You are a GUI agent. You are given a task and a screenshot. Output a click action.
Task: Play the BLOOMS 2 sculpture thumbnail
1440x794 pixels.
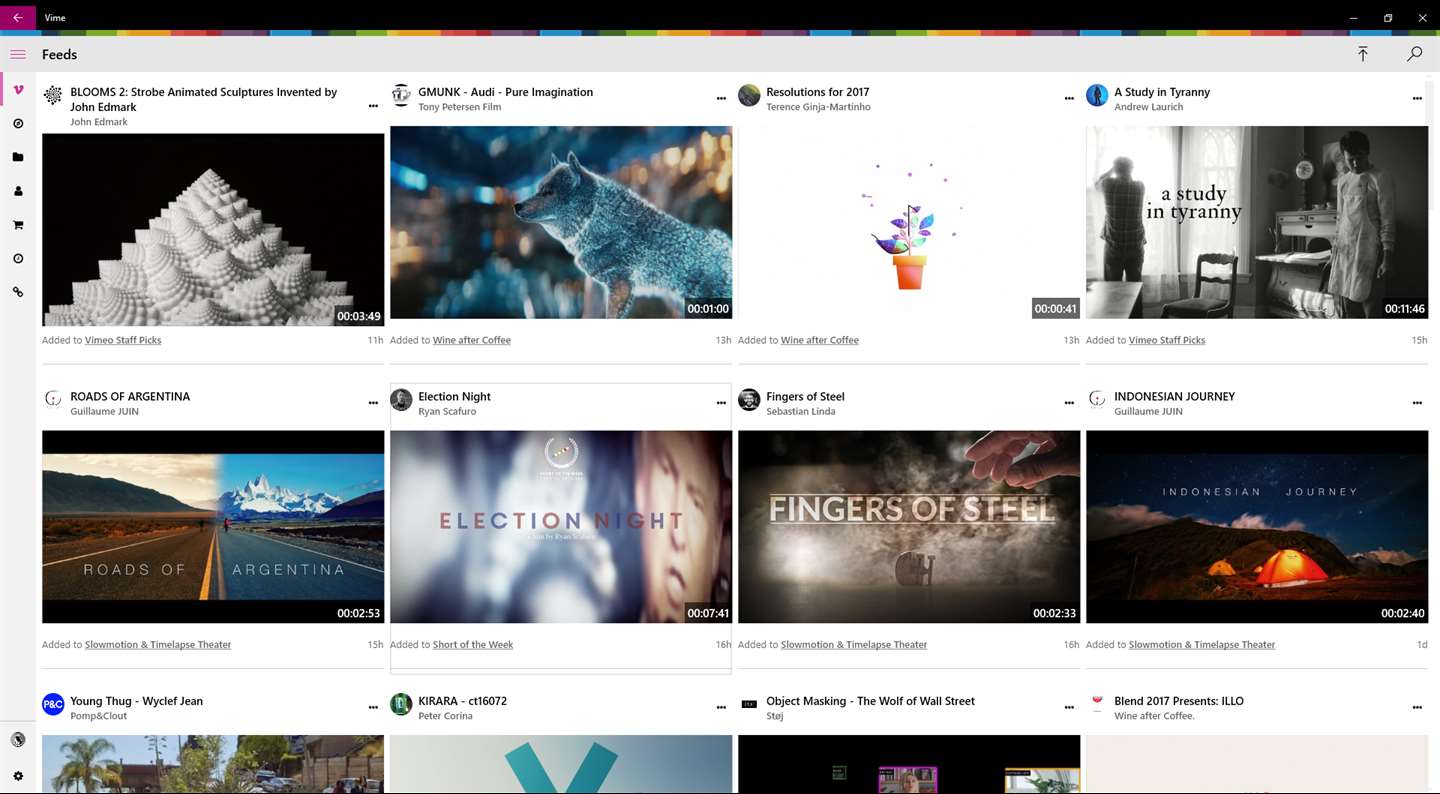tap(213, 230)
